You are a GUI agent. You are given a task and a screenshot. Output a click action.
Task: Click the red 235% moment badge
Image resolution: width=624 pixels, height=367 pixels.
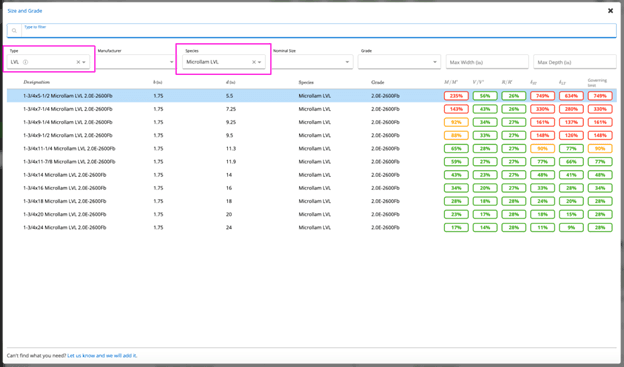(x=456, y=96)
